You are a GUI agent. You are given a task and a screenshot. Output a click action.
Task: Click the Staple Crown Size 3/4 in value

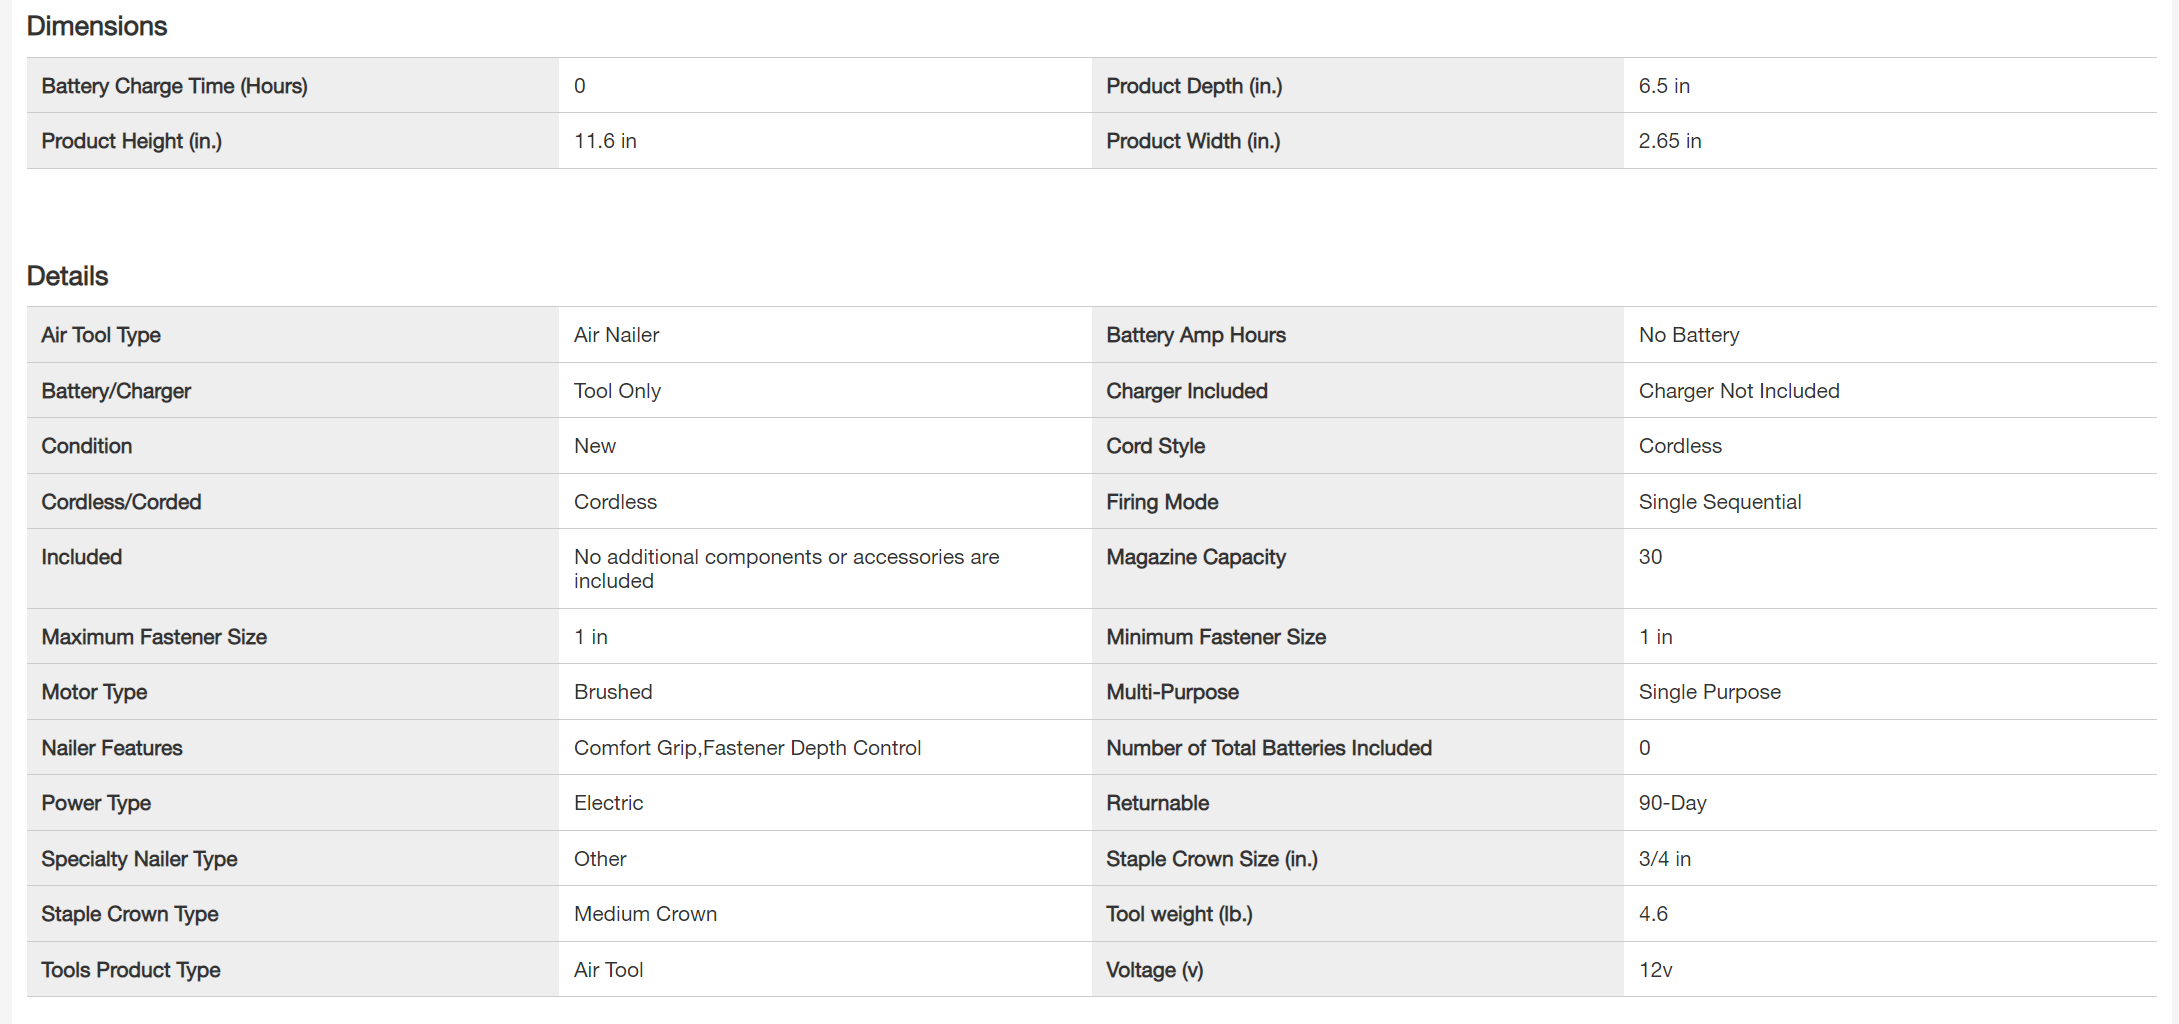pyautogui.click(x=1664, y=859)
